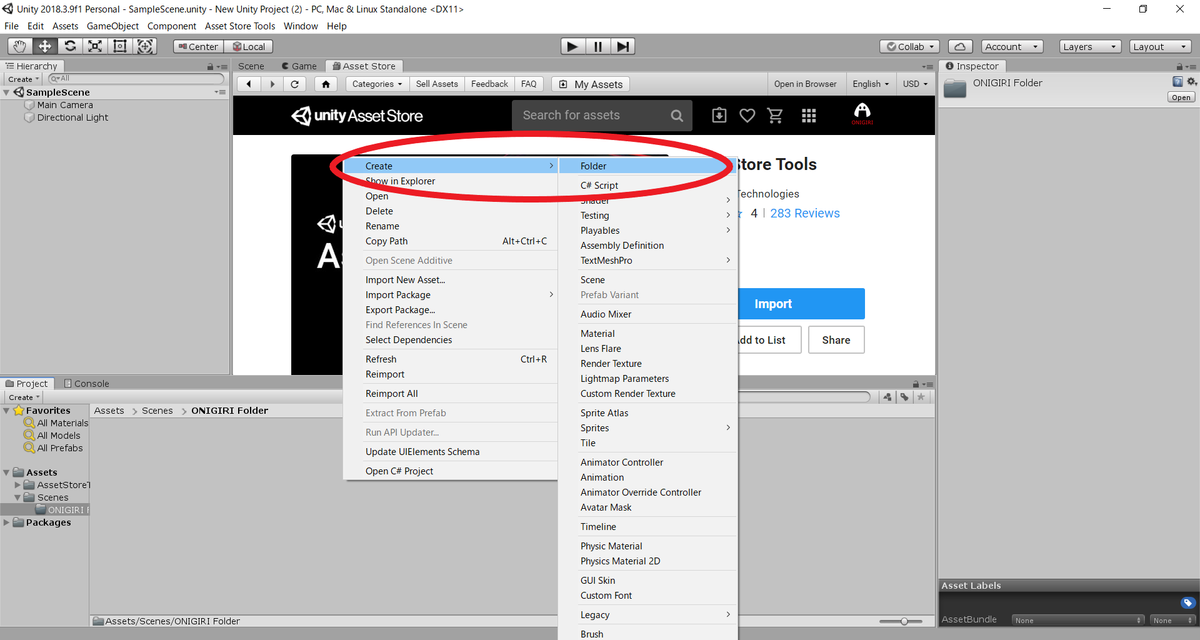
Task: Select the Rotate tool
Action: coord(70,46)
